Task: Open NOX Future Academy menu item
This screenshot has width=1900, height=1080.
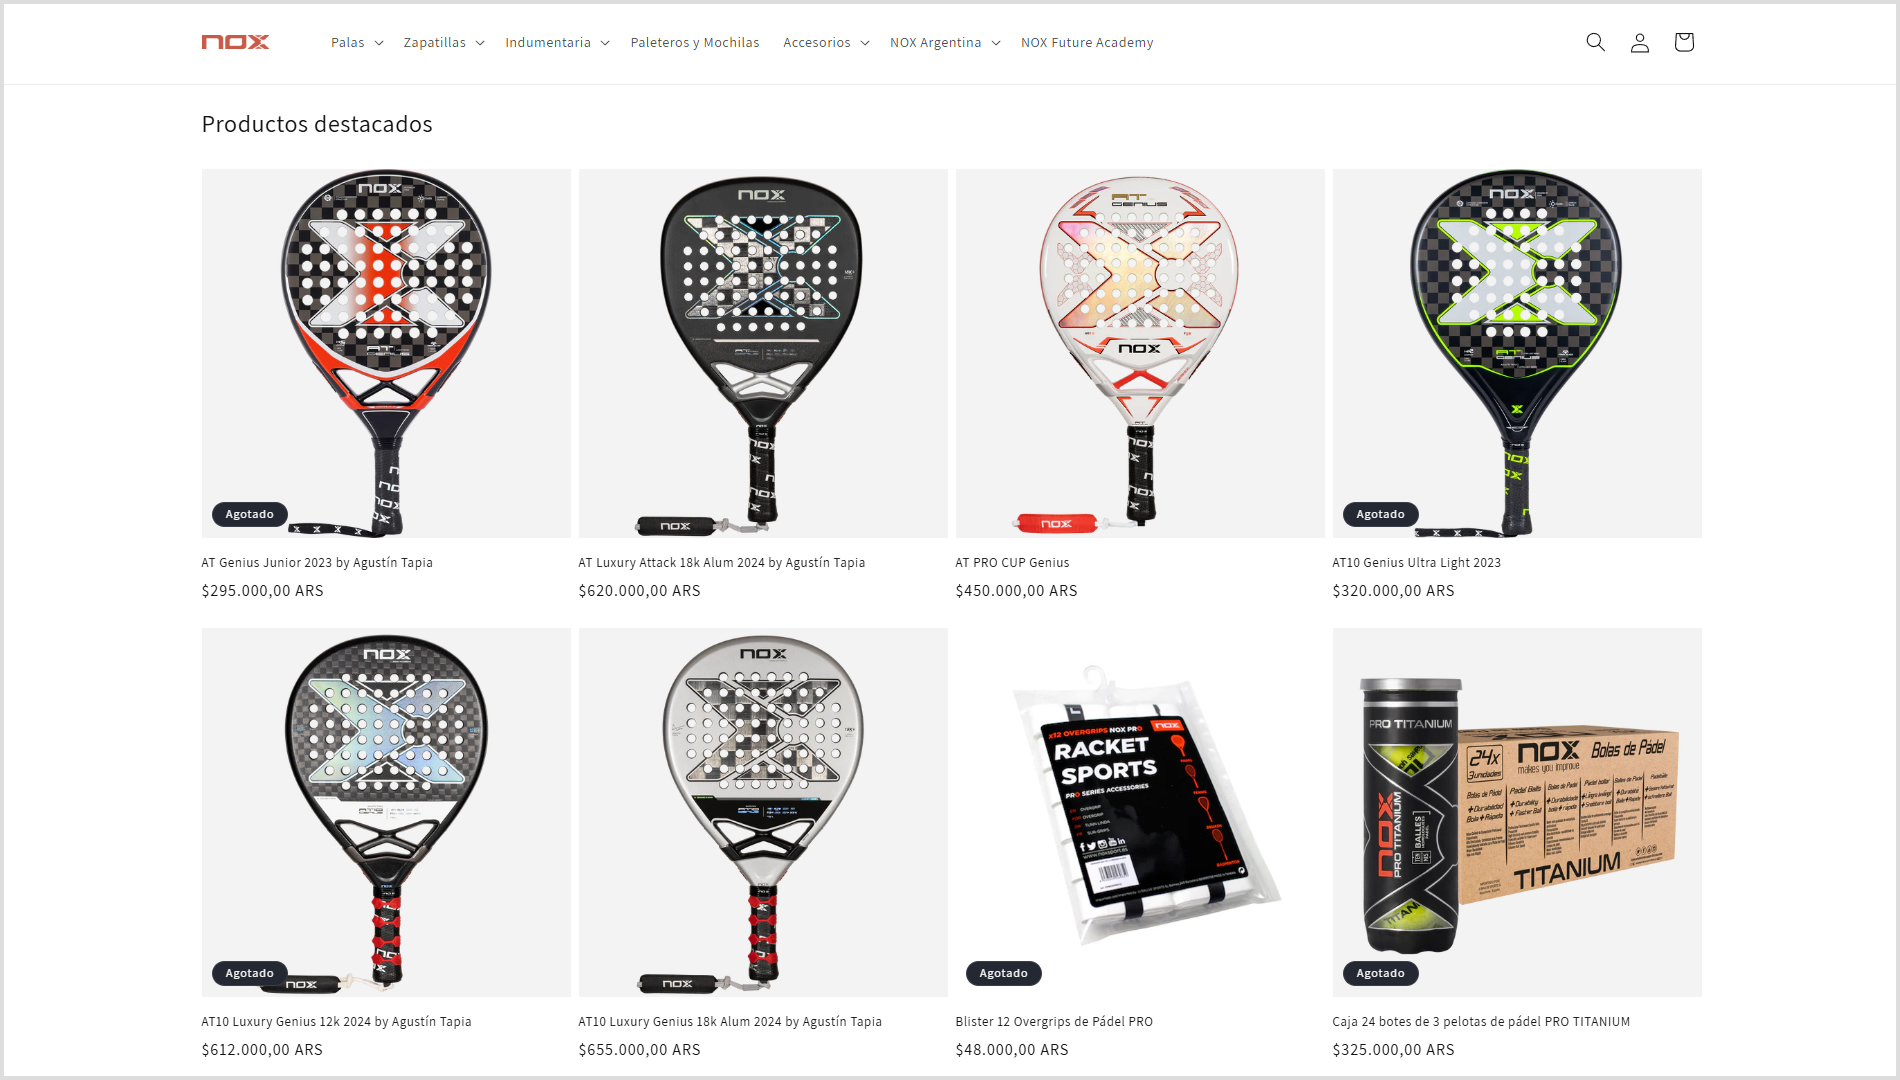Action: [1087, 42]
